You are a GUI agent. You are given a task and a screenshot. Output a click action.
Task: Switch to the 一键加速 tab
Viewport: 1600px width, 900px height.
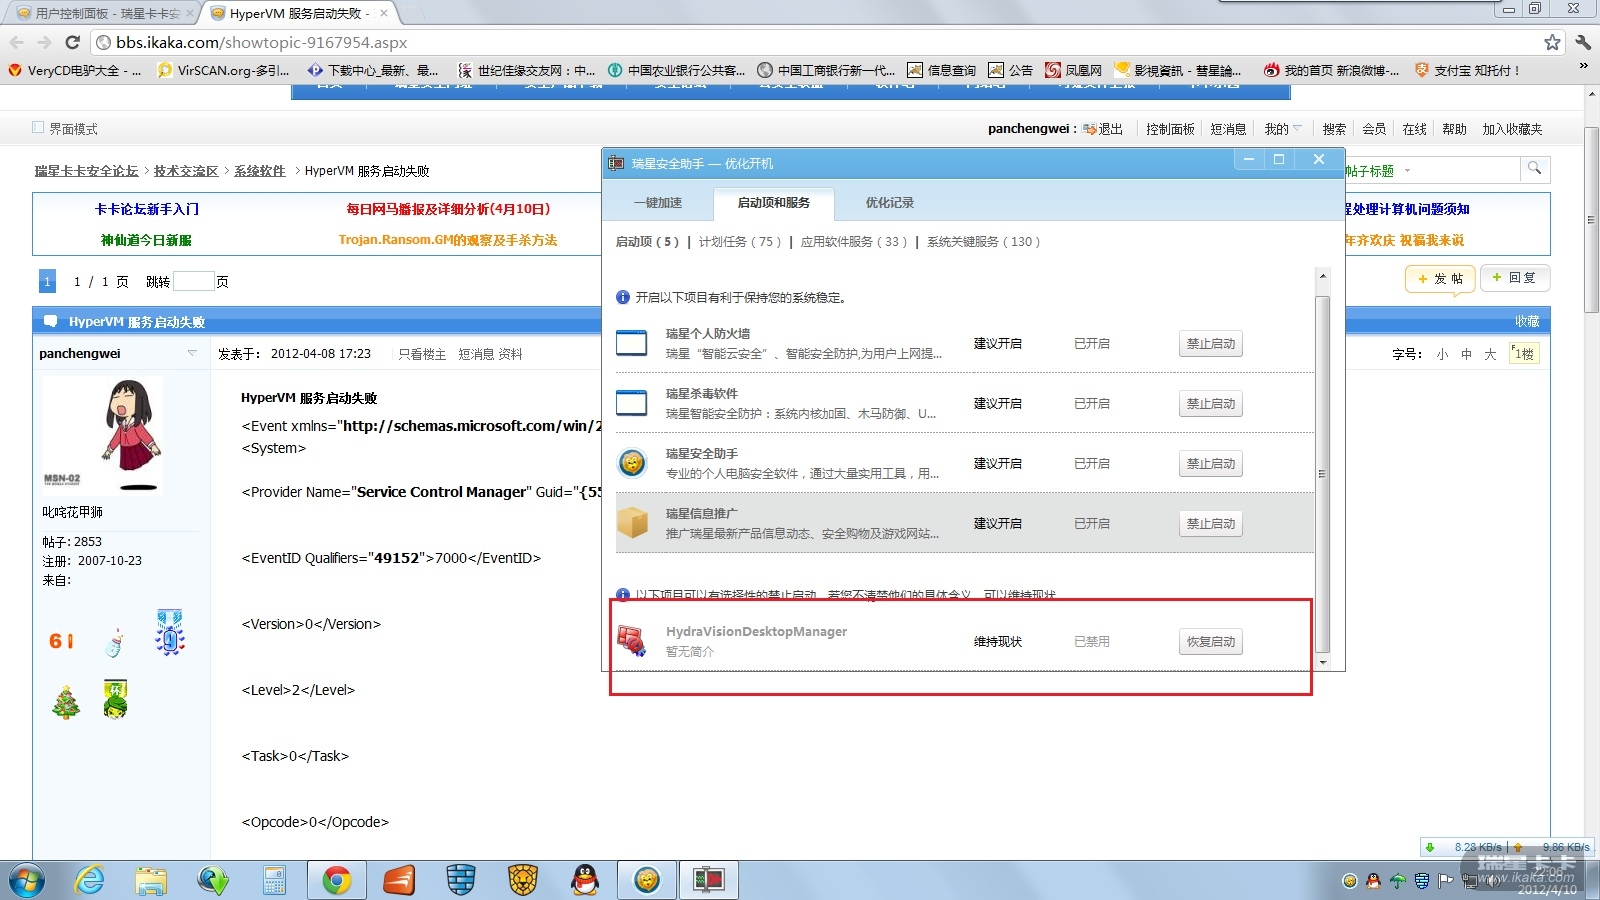(658, 203)
